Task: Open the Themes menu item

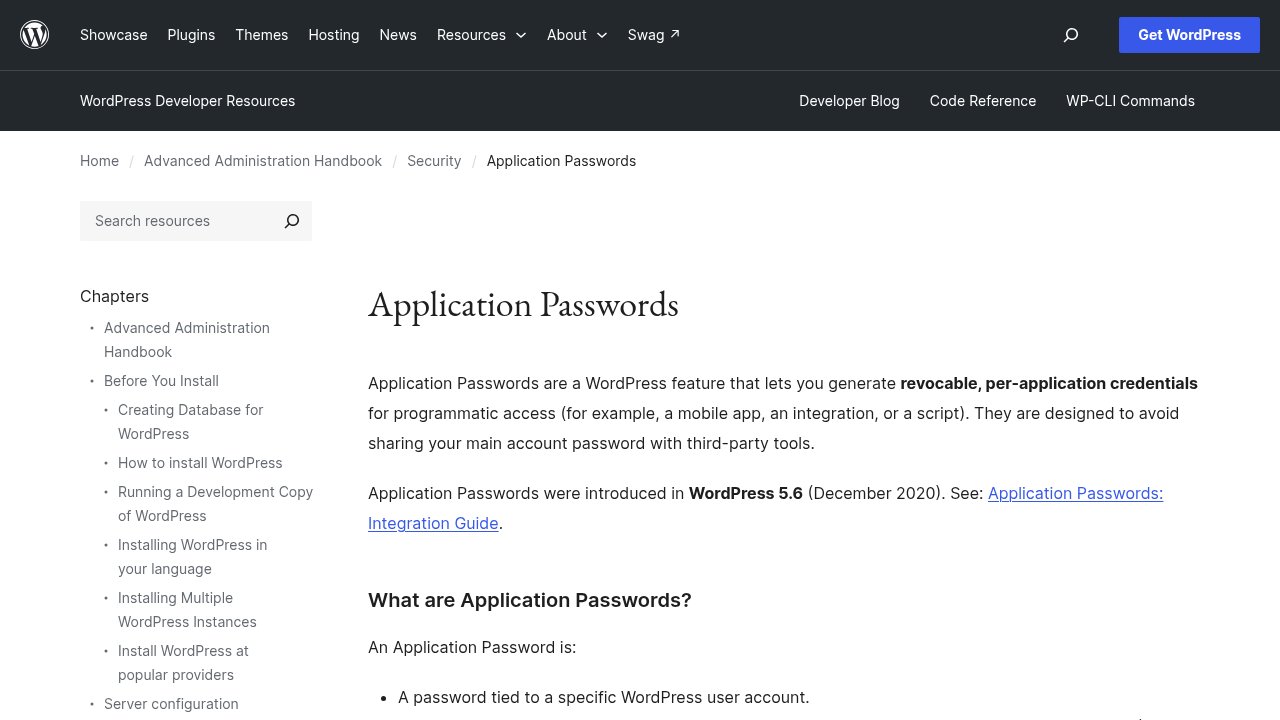Action: [262, 35]
